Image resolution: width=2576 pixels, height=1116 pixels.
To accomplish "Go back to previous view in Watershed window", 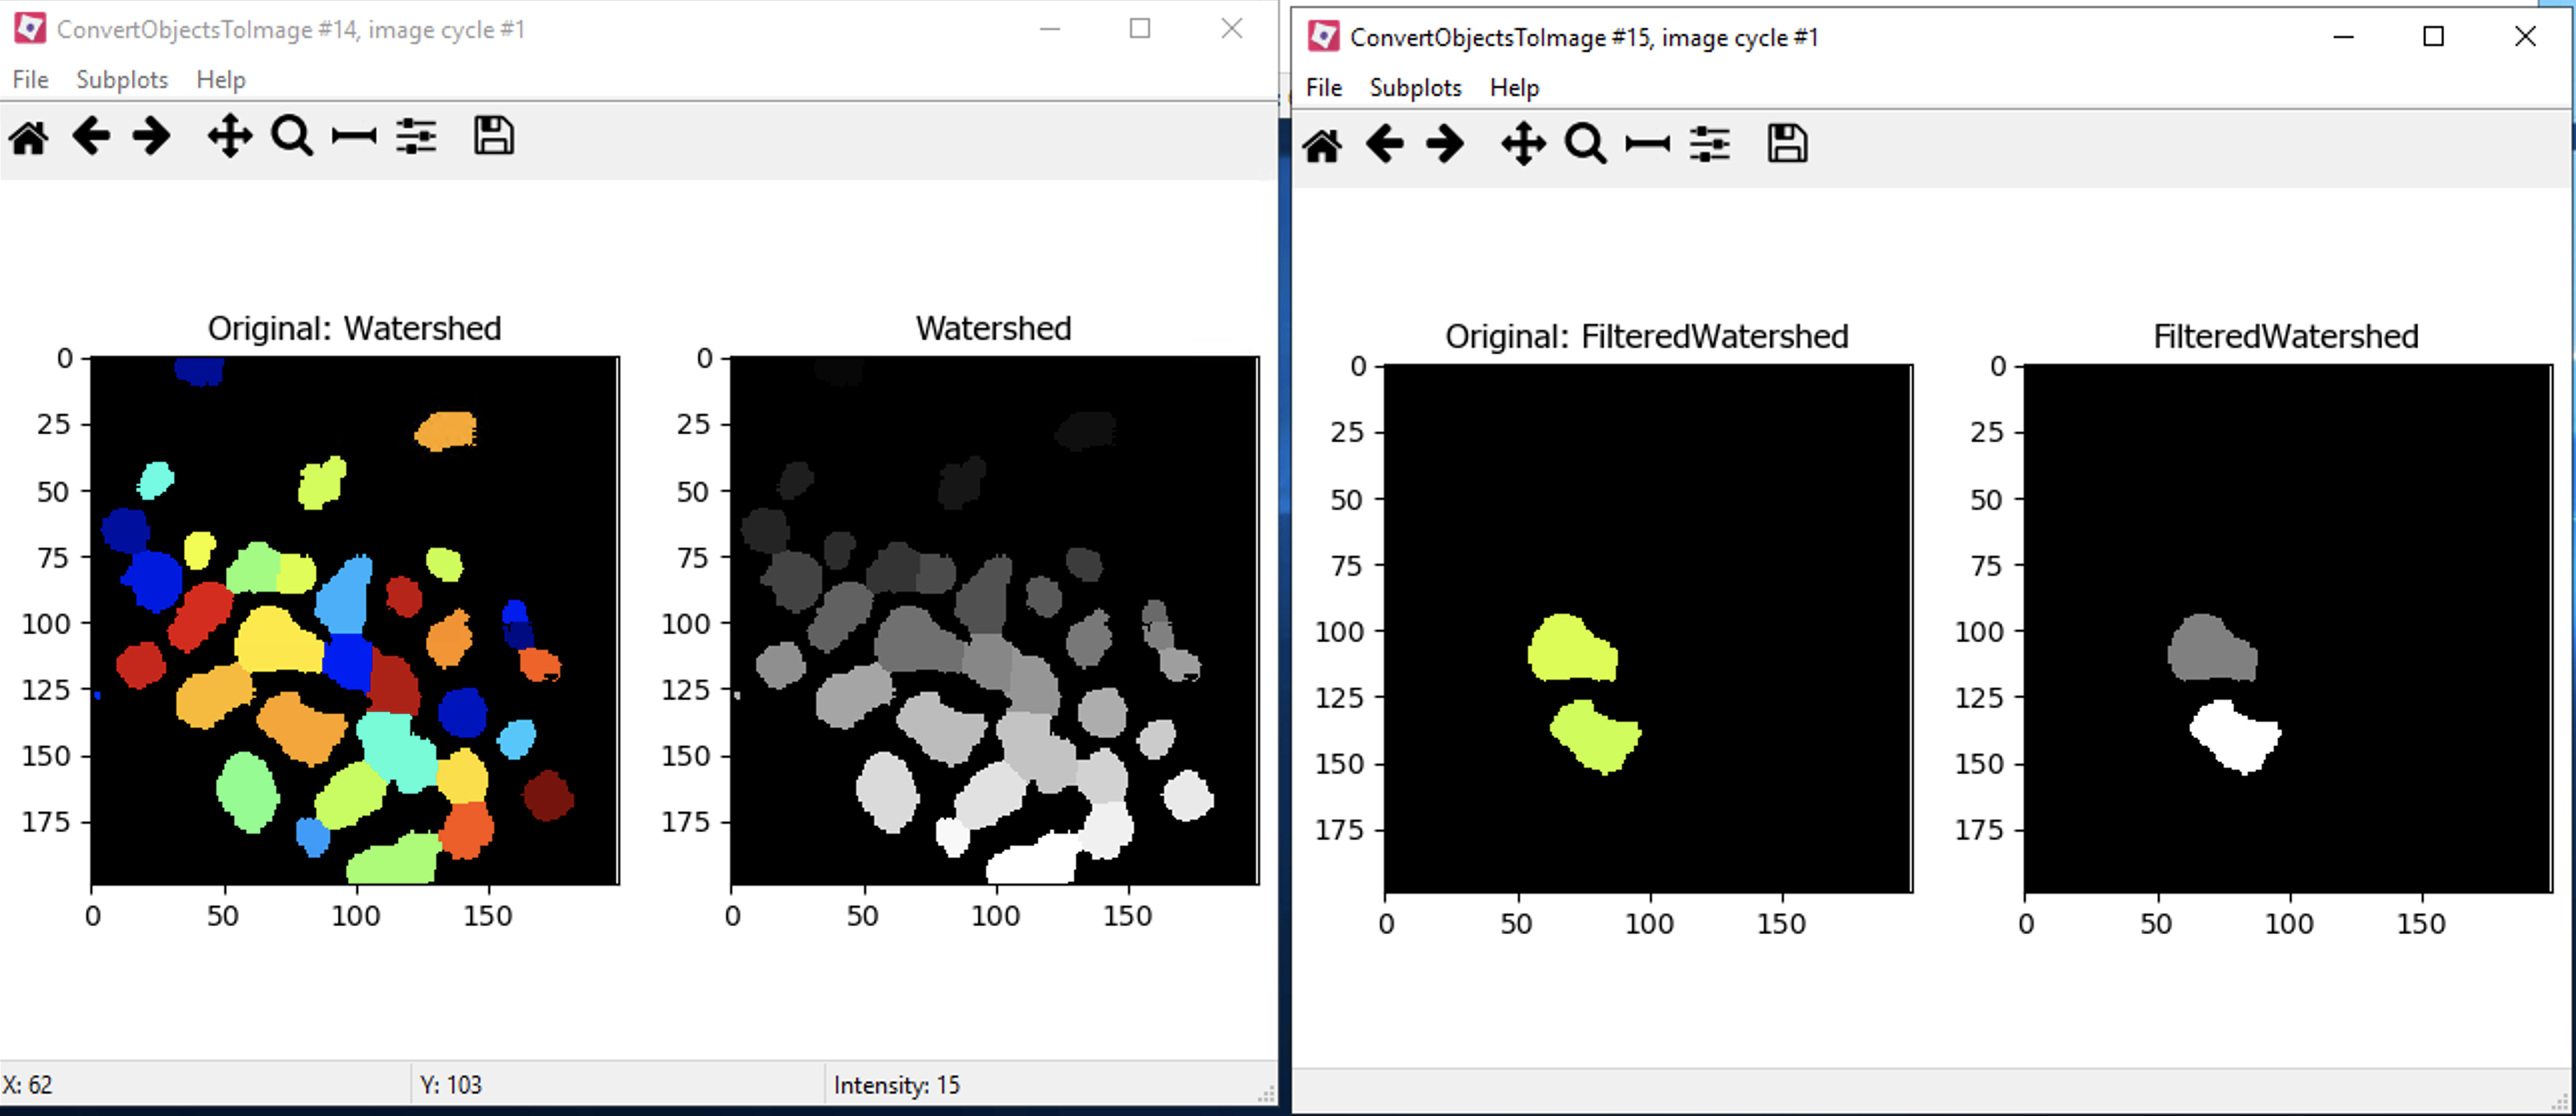I will pos(91,137).
